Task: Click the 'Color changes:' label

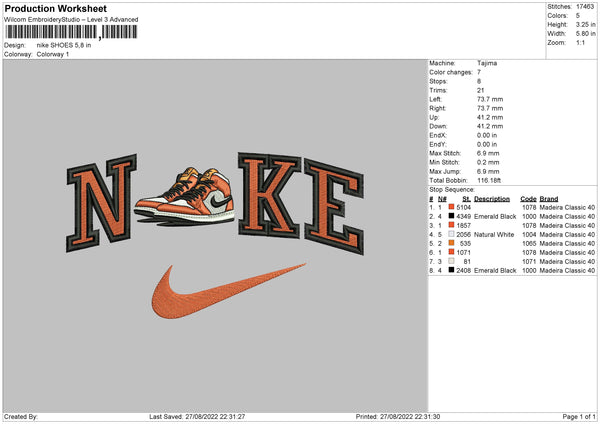Action: [x=451, y=72]
